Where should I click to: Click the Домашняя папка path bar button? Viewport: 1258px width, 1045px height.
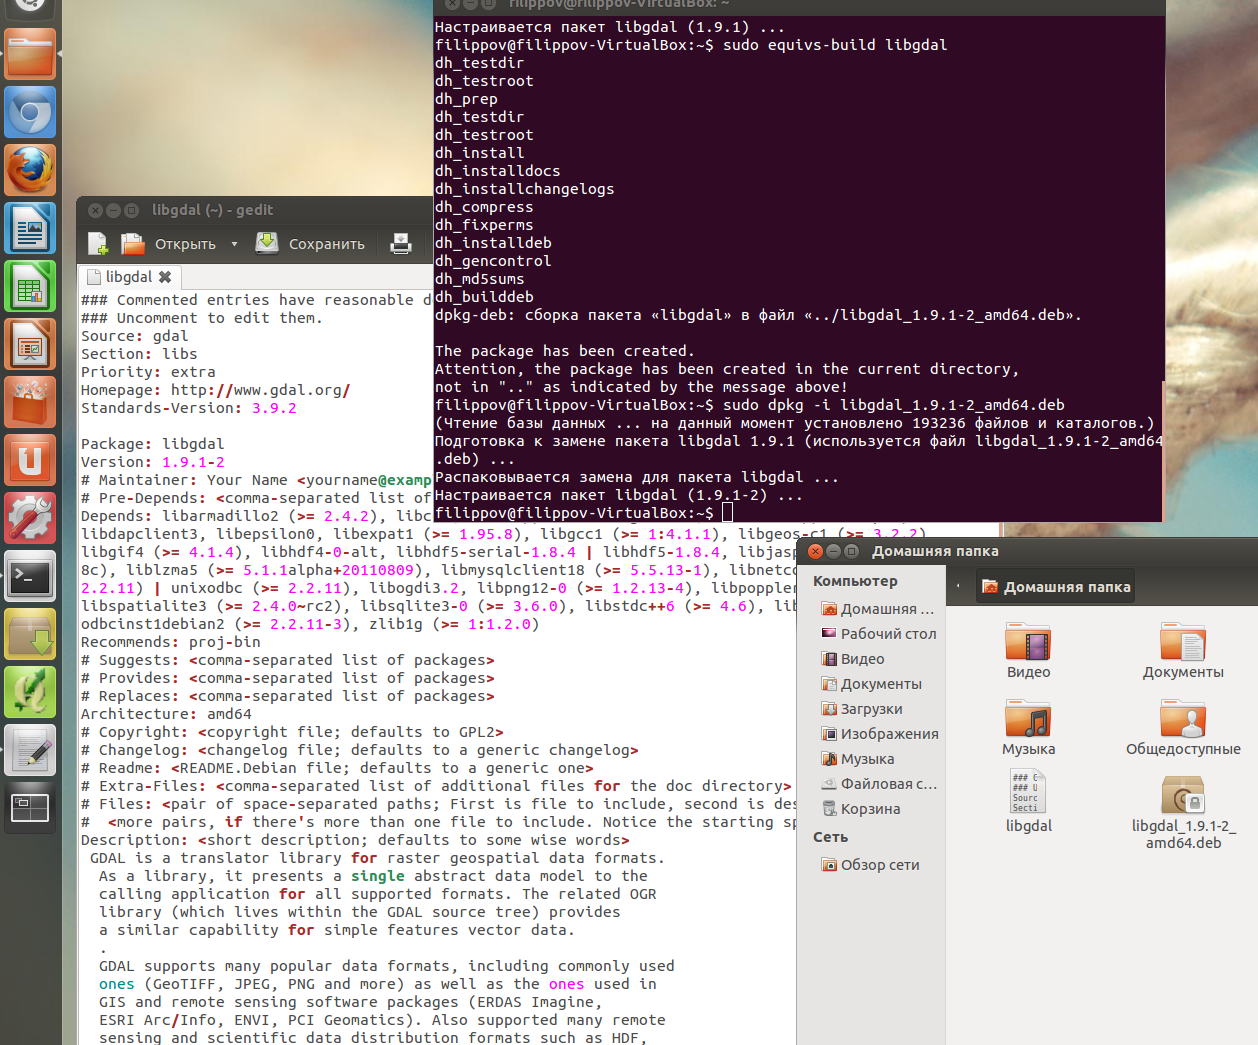point(1056,587)
